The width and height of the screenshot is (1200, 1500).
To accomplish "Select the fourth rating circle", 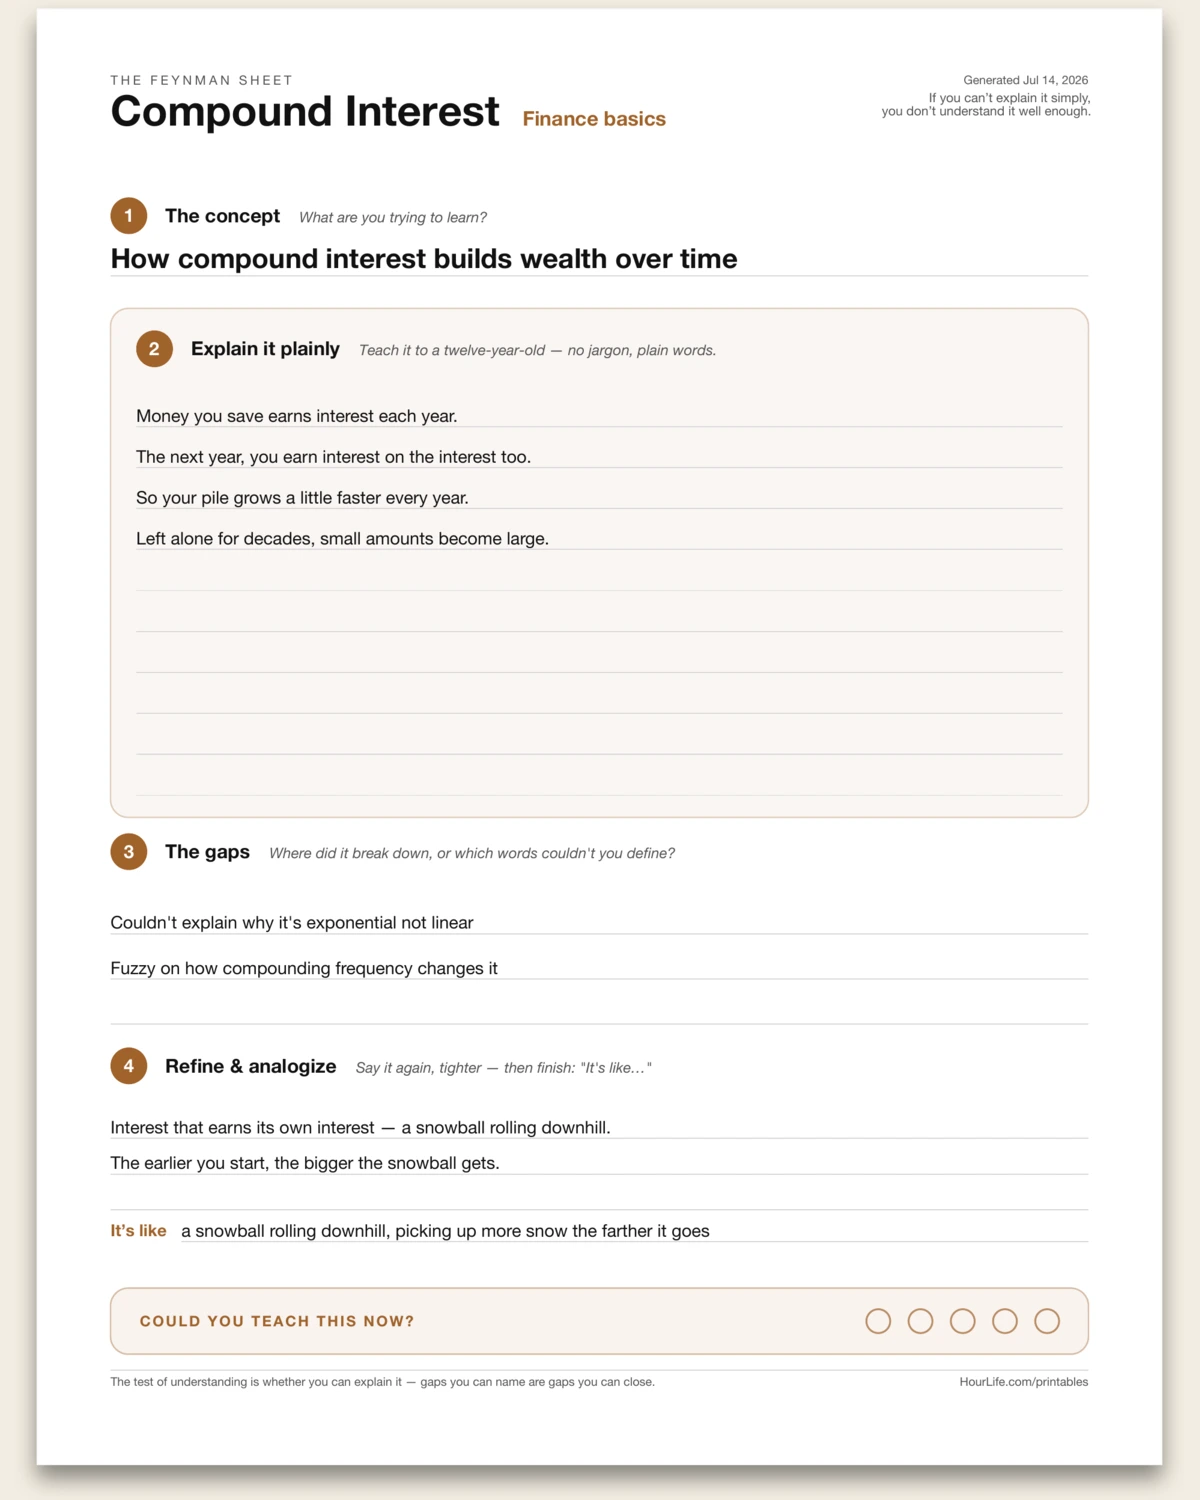I will (x=1005, y=1321).
